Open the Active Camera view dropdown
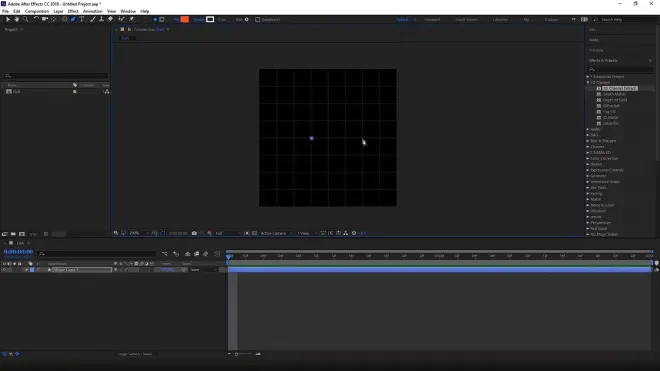Screen dimensions: 660x371 276,233
